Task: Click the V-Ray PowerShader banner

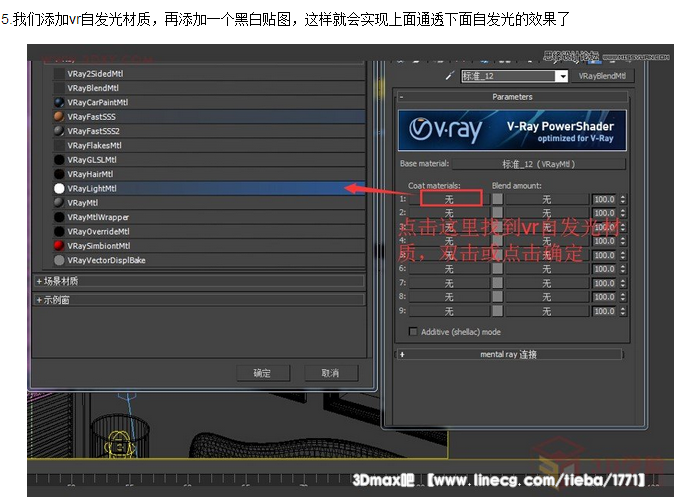Action: [x=512, y=130]
